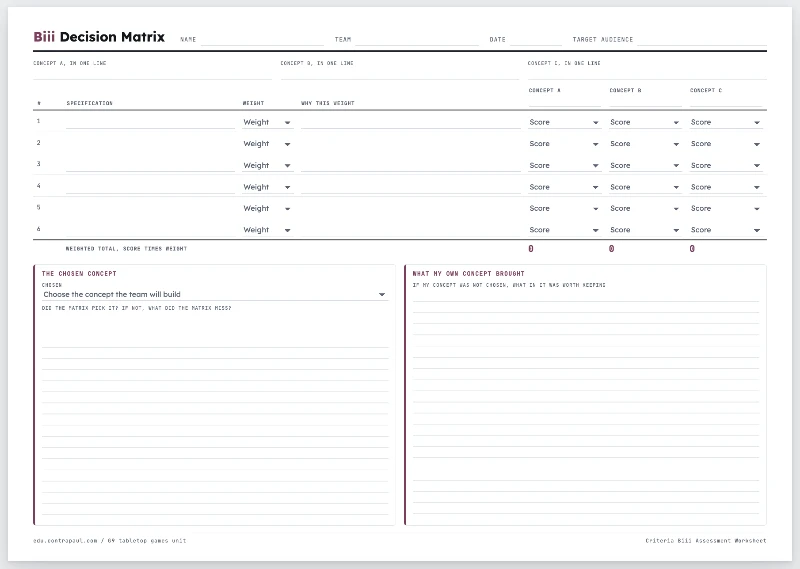Open Concept C Score dropdown in row 3
The width and height of the screenshot is (800, 569).
(x=726, y=165)
